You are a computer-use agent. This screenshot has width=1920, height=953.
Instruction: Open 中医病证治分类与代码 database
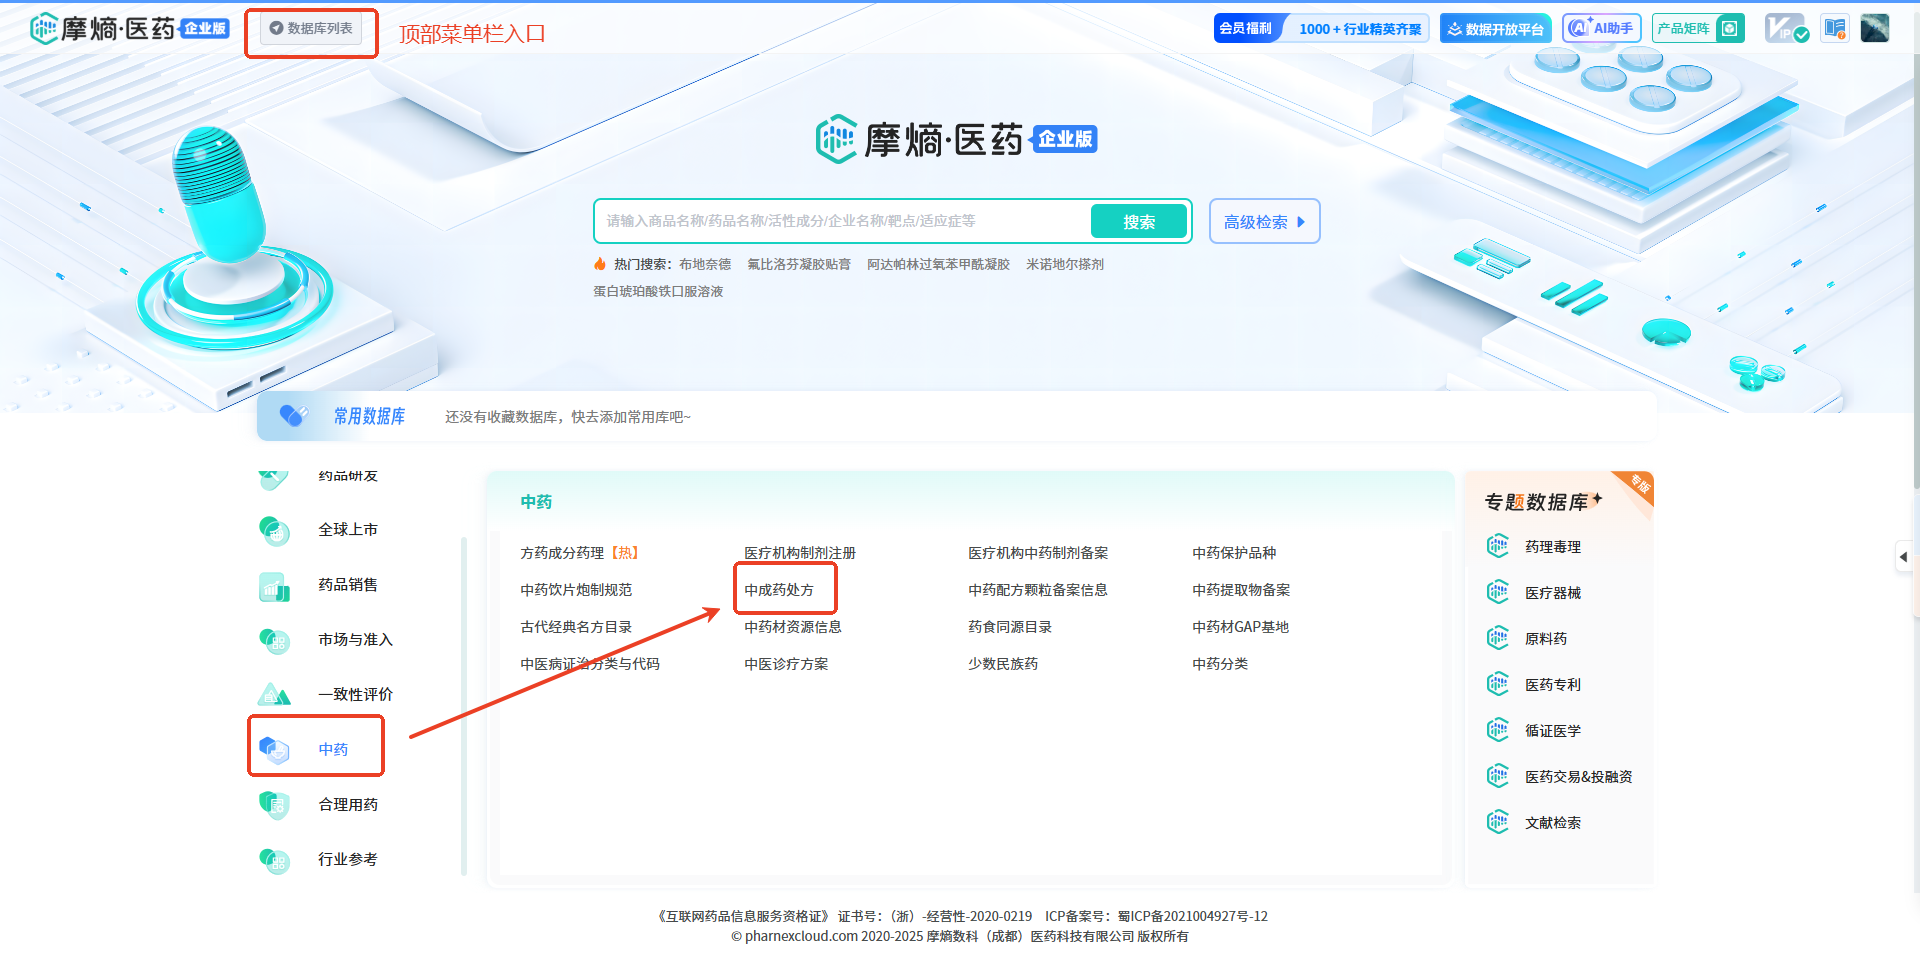(590, 663)
